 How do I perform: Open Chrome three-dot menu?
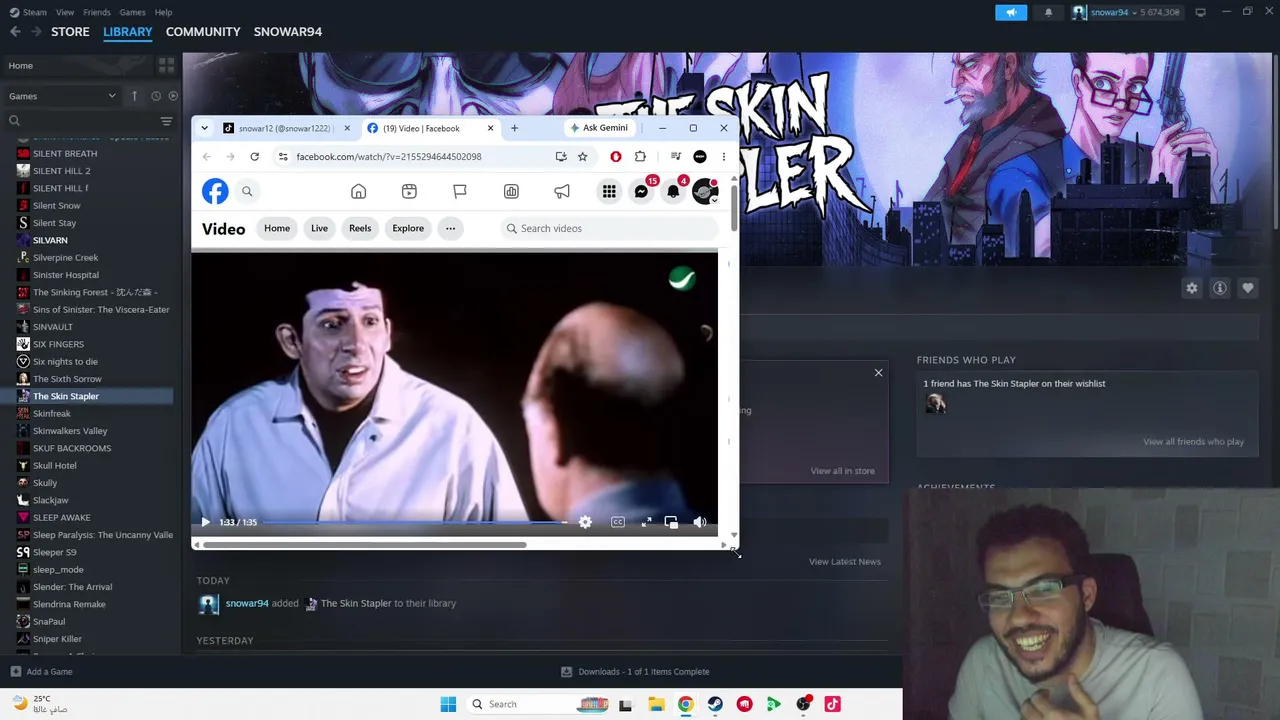pyautogui.click(x=724, y=156)
